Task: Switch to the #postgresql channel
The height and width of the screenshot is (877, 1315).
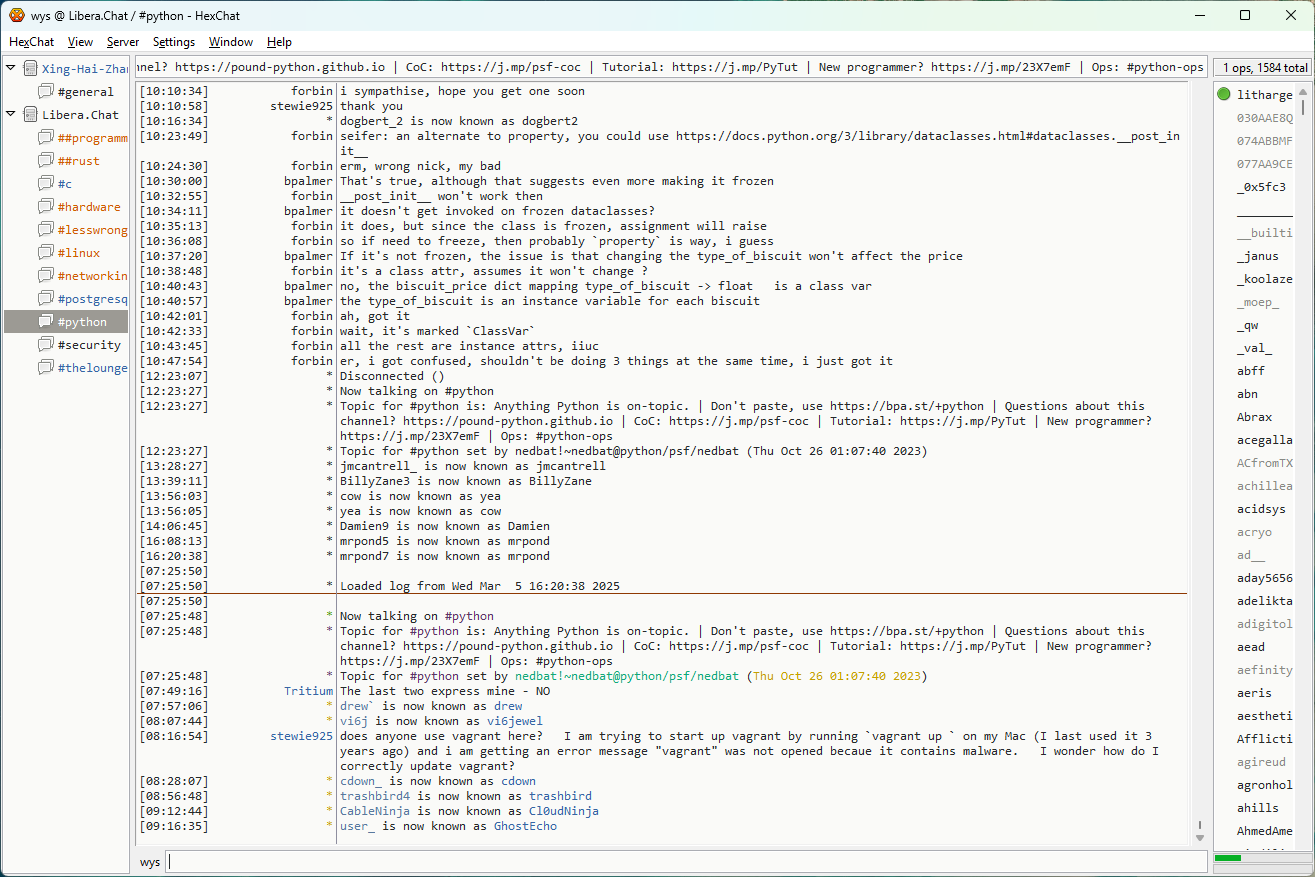Action: point(92,299)
